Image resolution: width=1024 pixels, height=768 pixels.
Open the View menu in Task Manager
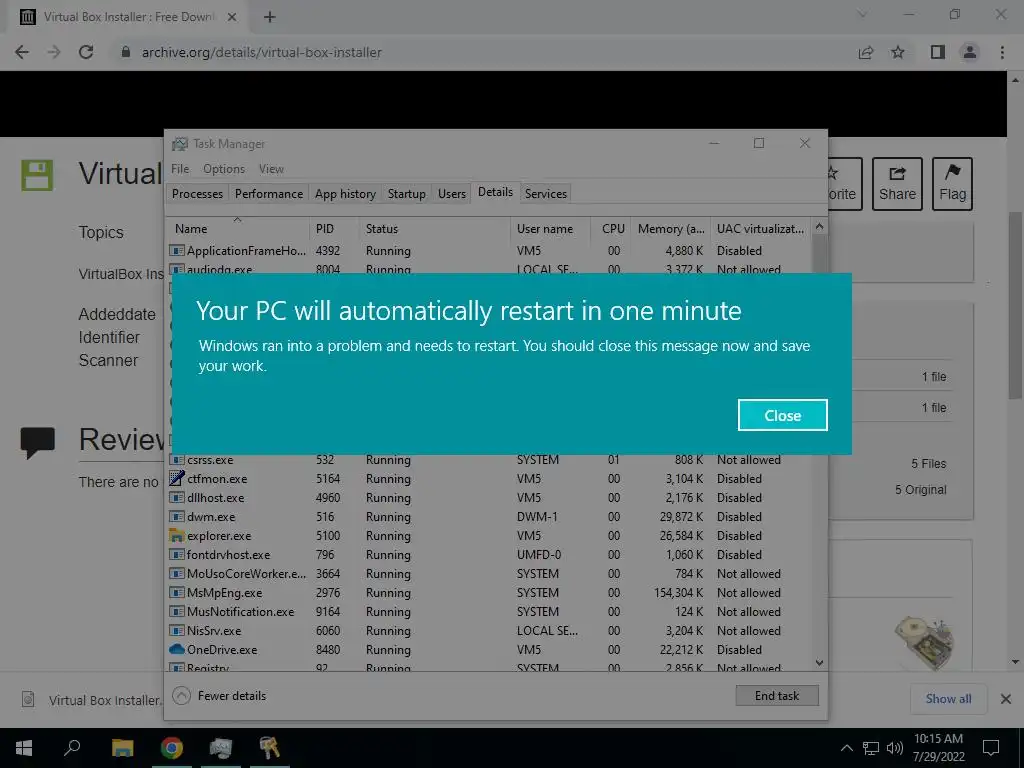pos(271,169)
